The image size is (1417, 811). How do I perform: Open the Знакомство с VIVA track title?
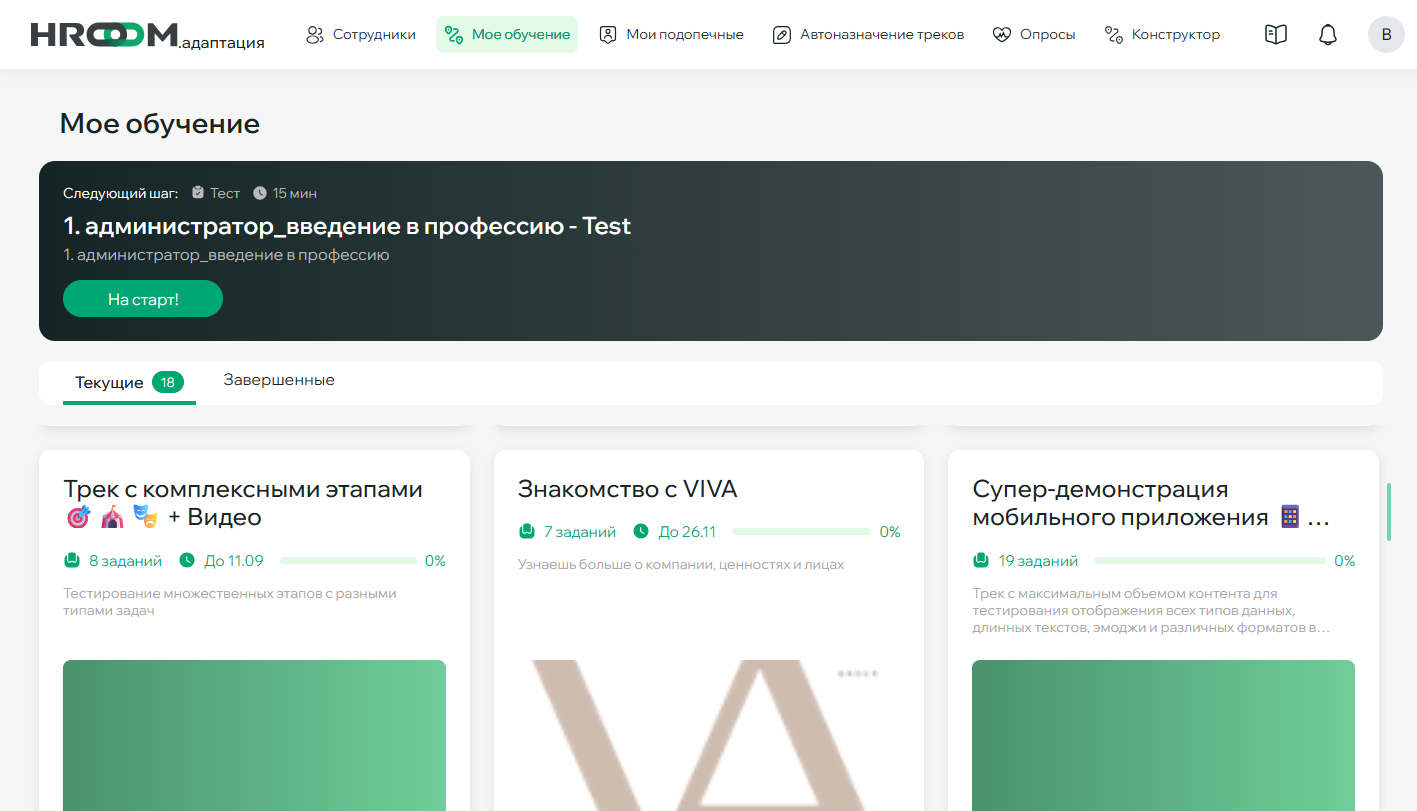pos(627,489)
